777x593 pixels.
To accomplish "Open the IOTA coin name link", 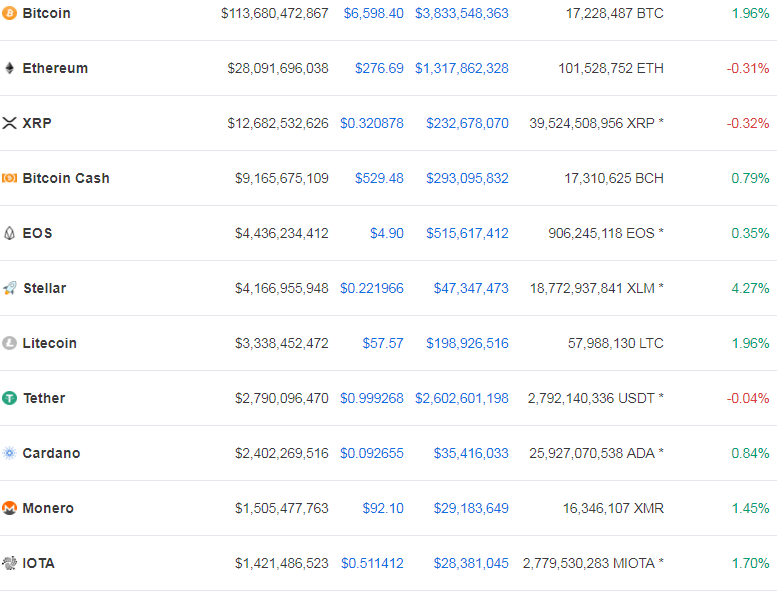I will pos(39,563).
